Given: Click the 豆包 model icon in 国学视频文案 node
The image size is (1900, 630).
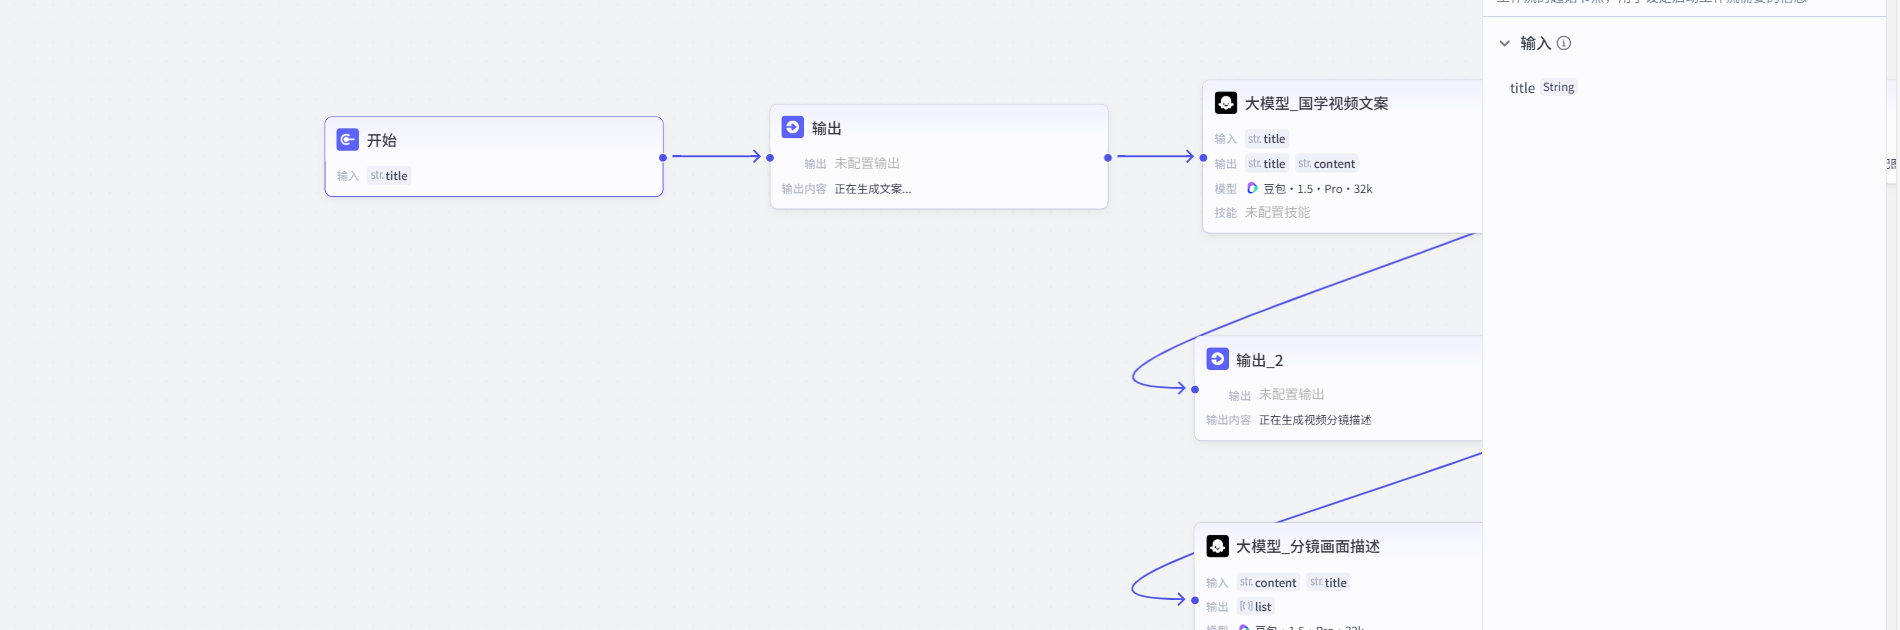Looking at the screenshot, I should (x=1252, y=188).
